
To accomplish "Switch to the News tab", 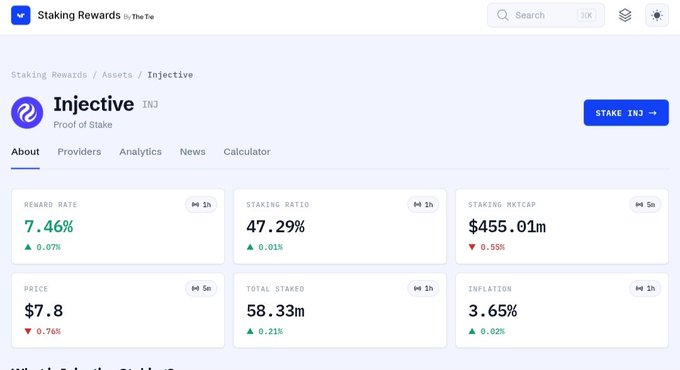I will pos(193,152).
